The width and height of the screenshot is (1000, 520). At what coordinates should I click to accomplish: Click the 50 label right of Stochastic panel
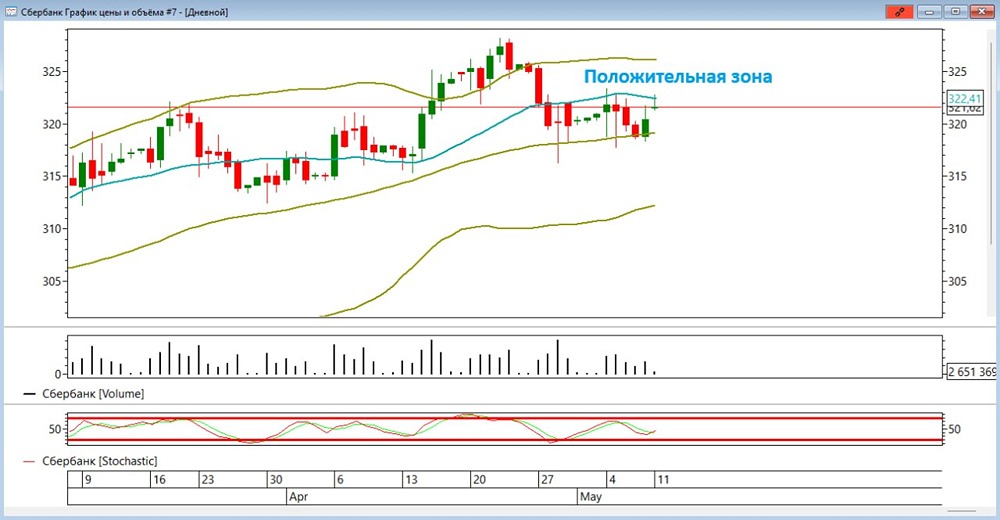point(954,429)
